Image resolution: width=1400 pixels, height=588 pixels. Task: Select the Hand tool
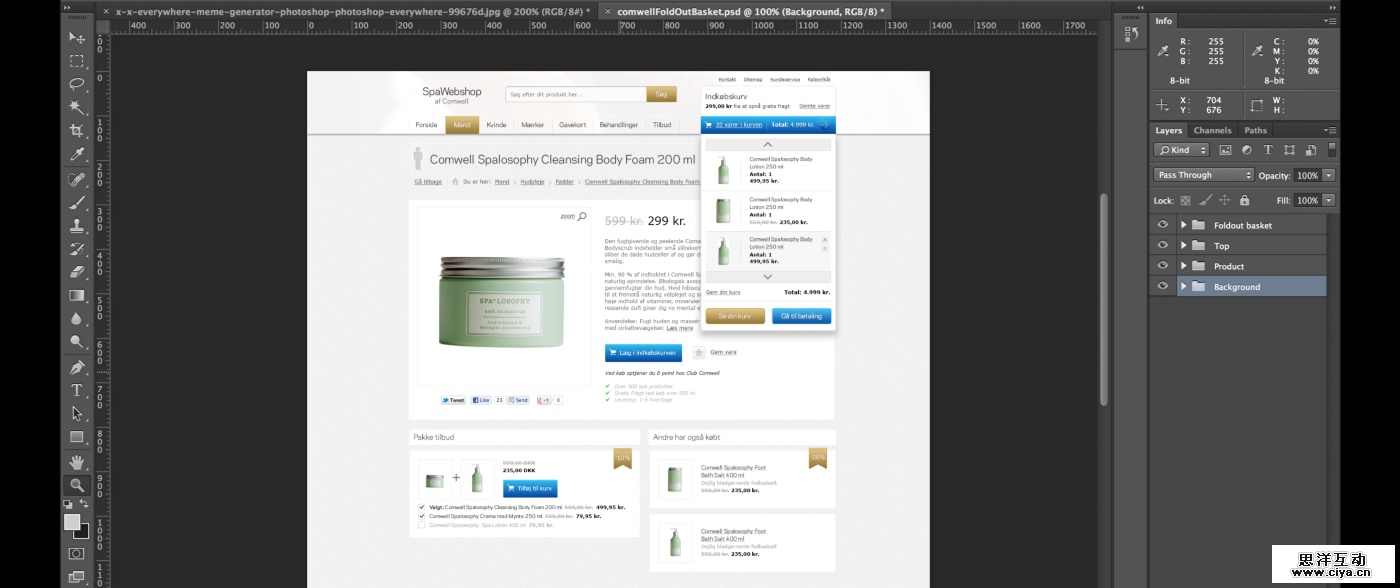[x=77, y=462]
